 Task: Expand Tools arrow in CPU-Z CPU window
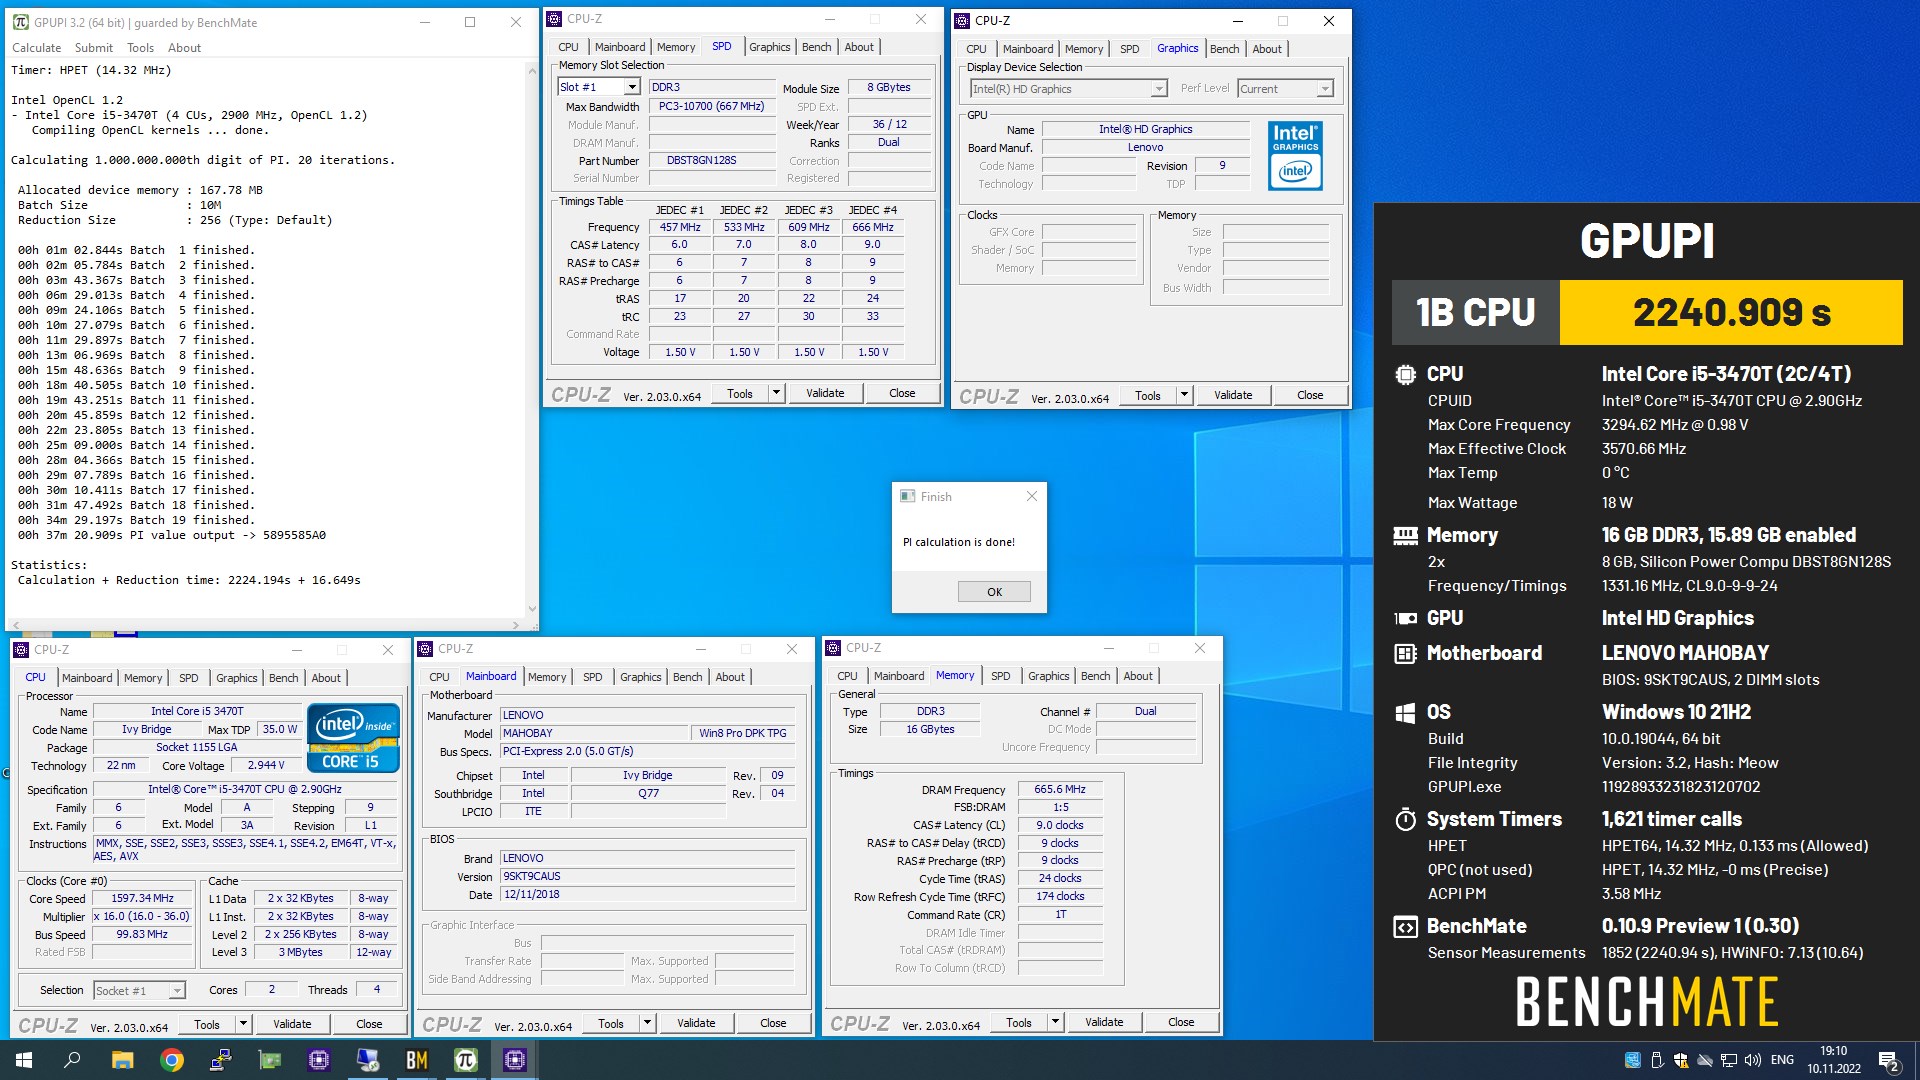click(x=243, y=1025)
